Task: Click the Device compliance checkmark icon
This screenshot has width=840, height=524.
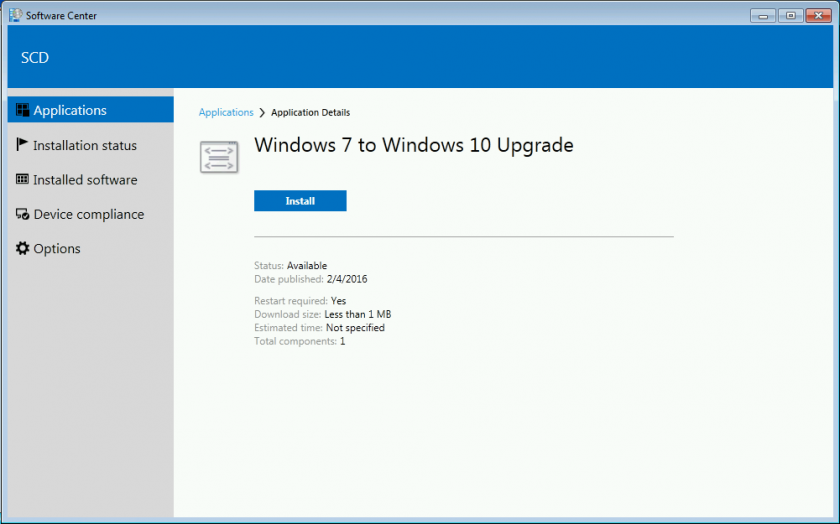Action: coord(22,214)
